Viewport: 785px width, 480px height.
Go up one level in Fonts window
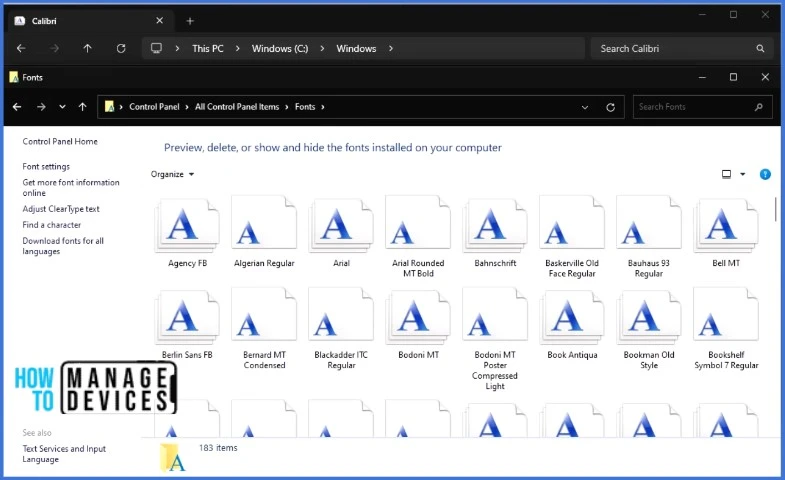click(x=83, y=107)
